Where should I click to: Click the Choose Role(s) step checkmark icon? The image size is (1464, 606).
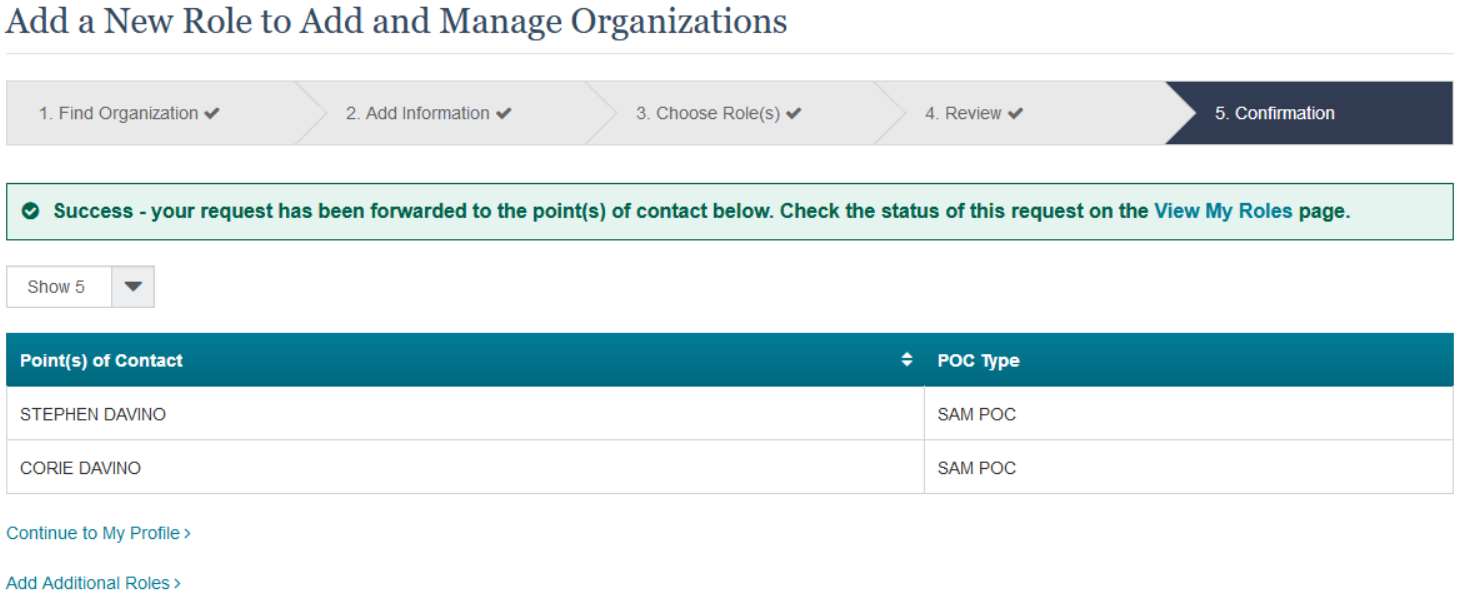click(x=794, y=114)
